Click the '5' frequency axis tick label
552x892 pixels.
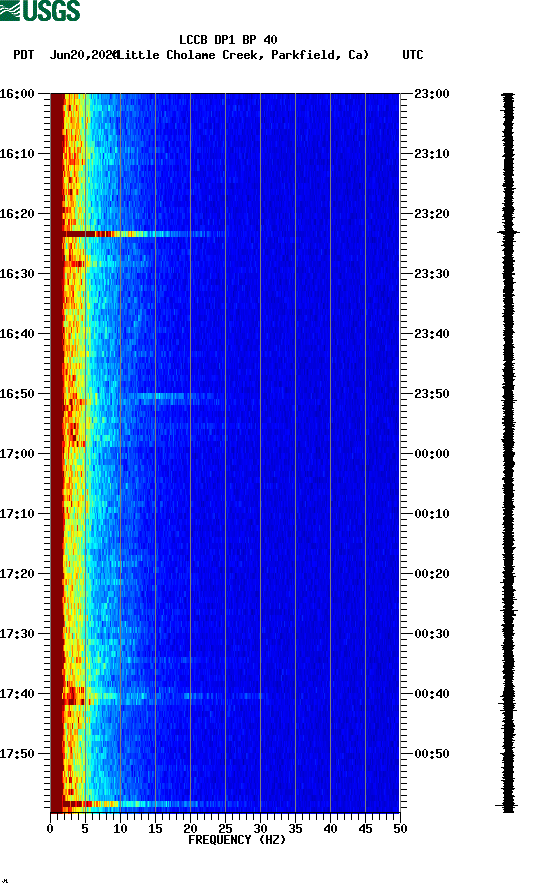85,829
